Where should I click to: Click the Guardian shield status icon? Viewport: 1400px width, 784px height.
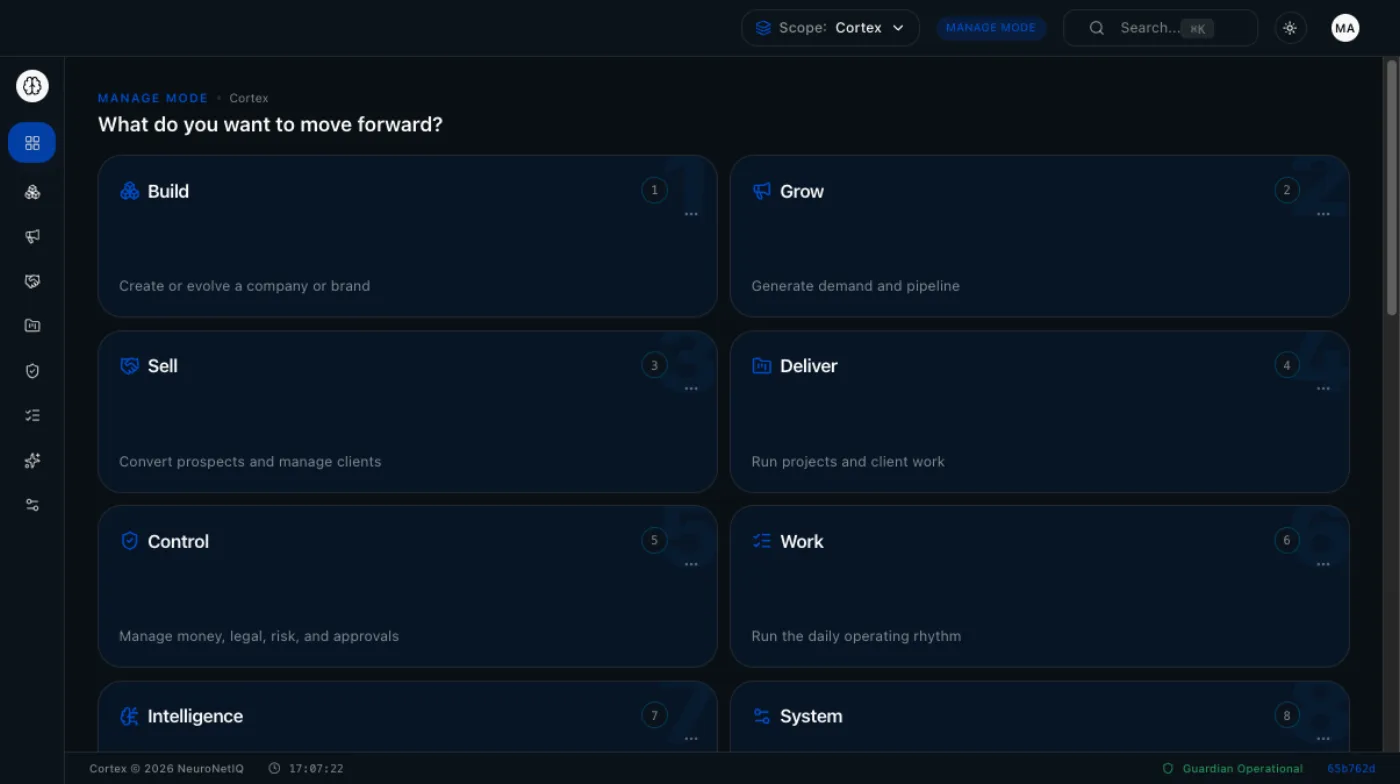click(x=1168, y=769)
